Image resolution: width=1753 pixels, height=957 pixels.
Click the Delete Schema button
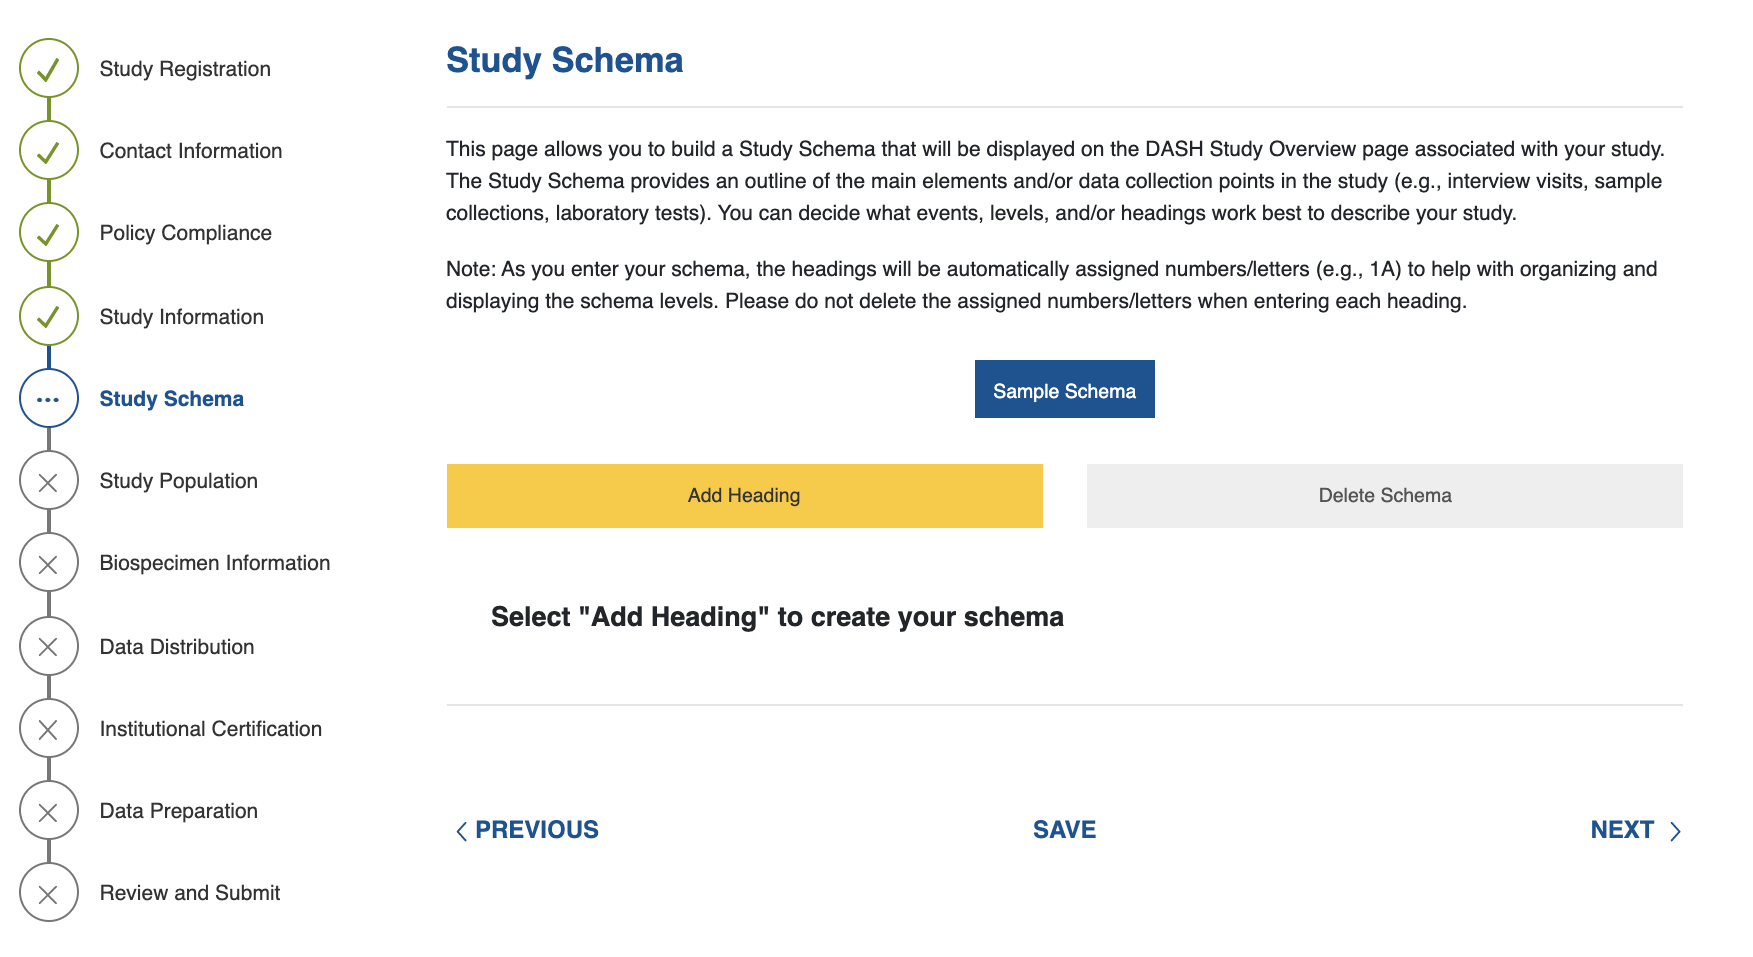point(1384,496)
